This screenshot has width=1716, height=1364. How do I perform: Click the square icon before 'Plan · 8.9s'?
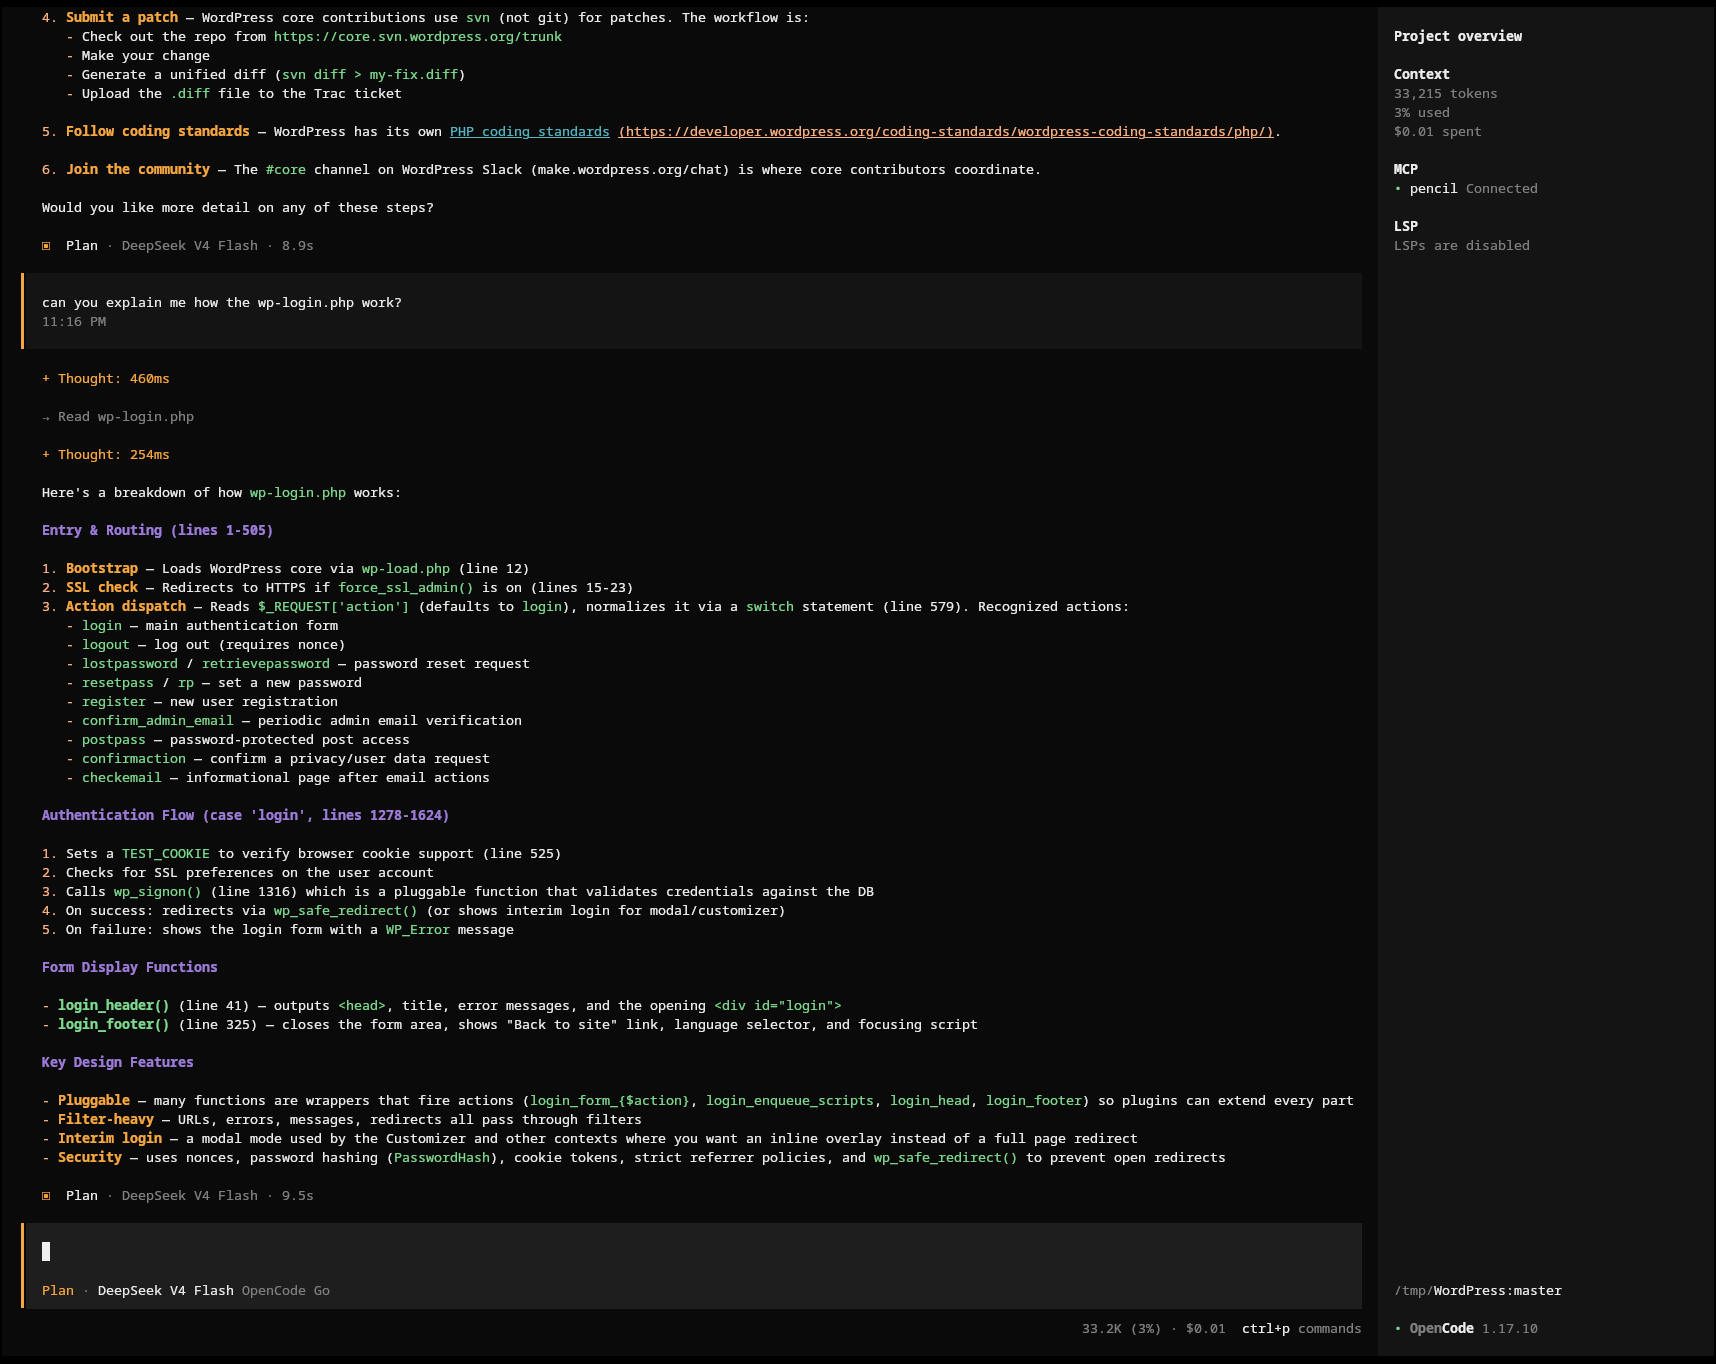click(46, 246)
